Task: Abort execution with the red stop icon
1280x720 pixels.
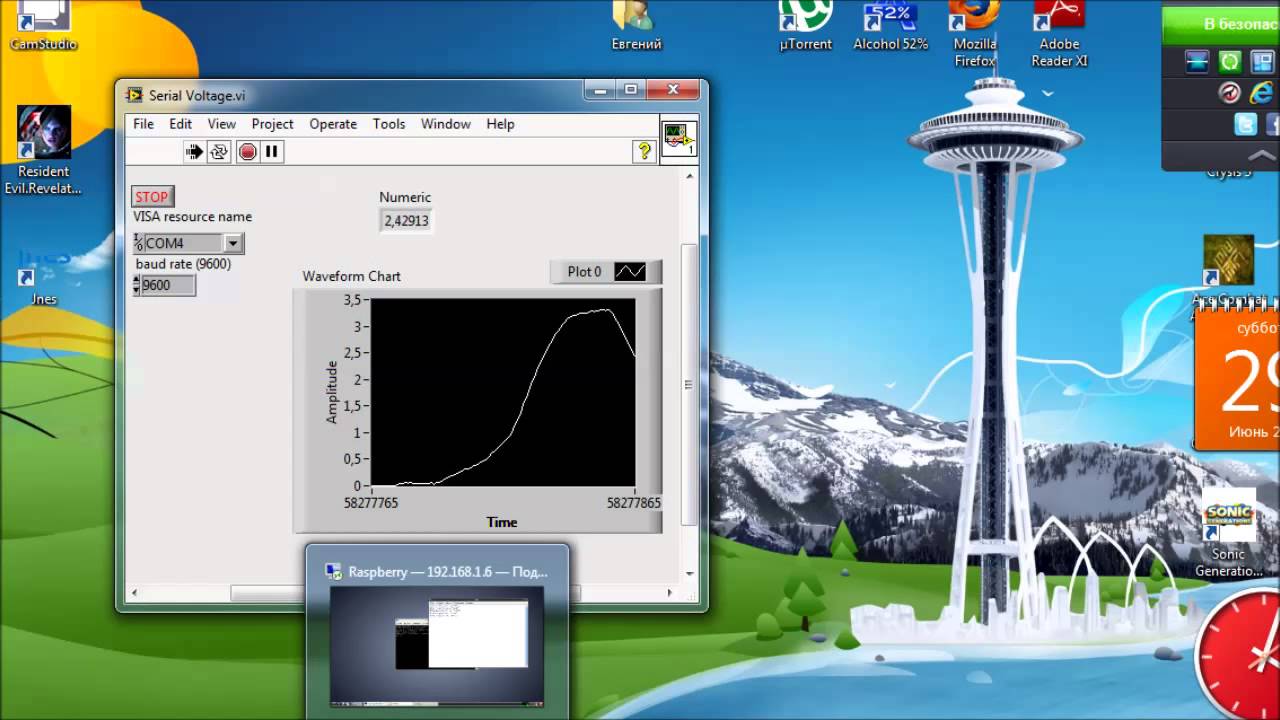Action: pyautogui.click(x=247, y=152)
